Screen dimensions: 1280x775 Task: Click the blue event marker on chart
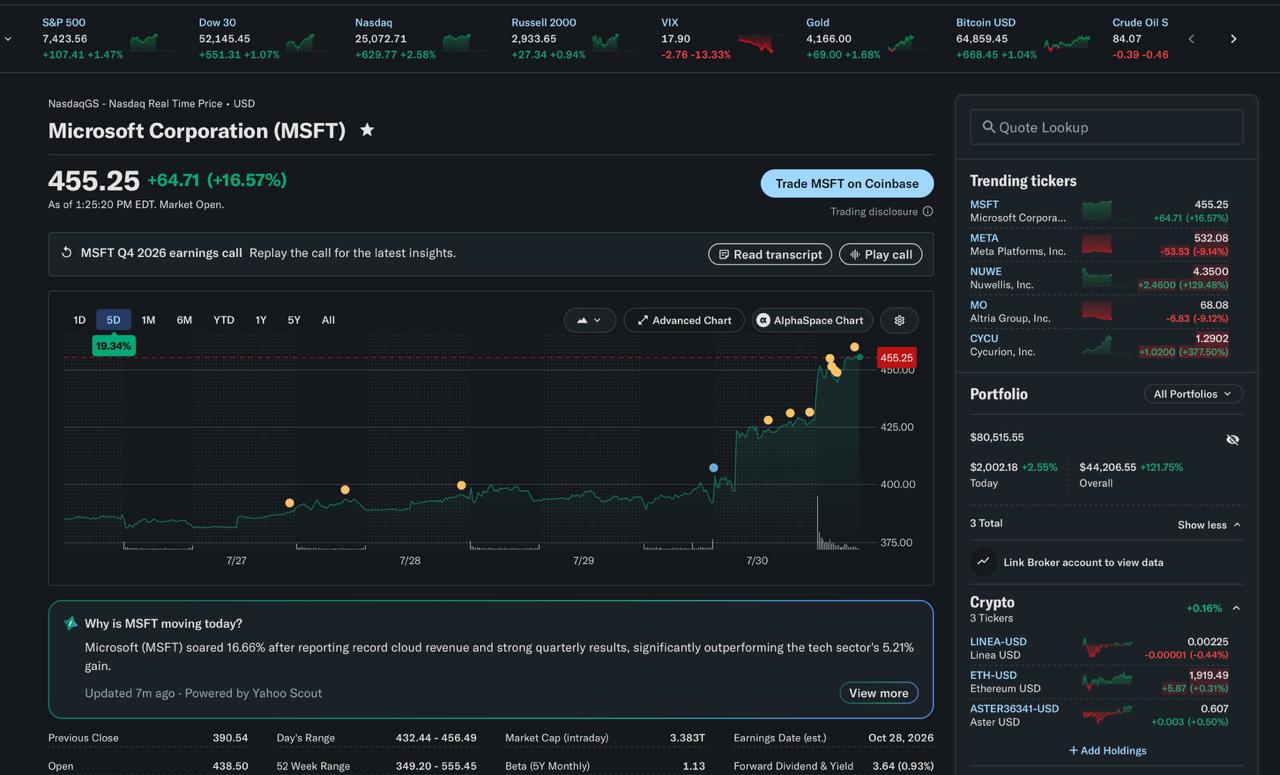pos(713,468)
